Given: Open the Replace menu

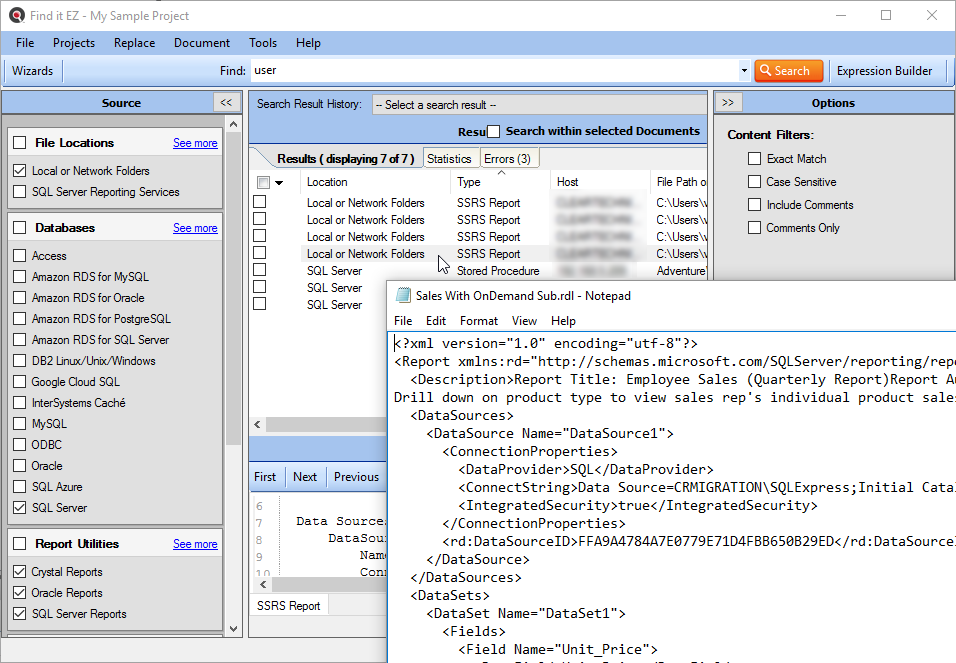Looking at the screenshot, I should pos(134,43).
